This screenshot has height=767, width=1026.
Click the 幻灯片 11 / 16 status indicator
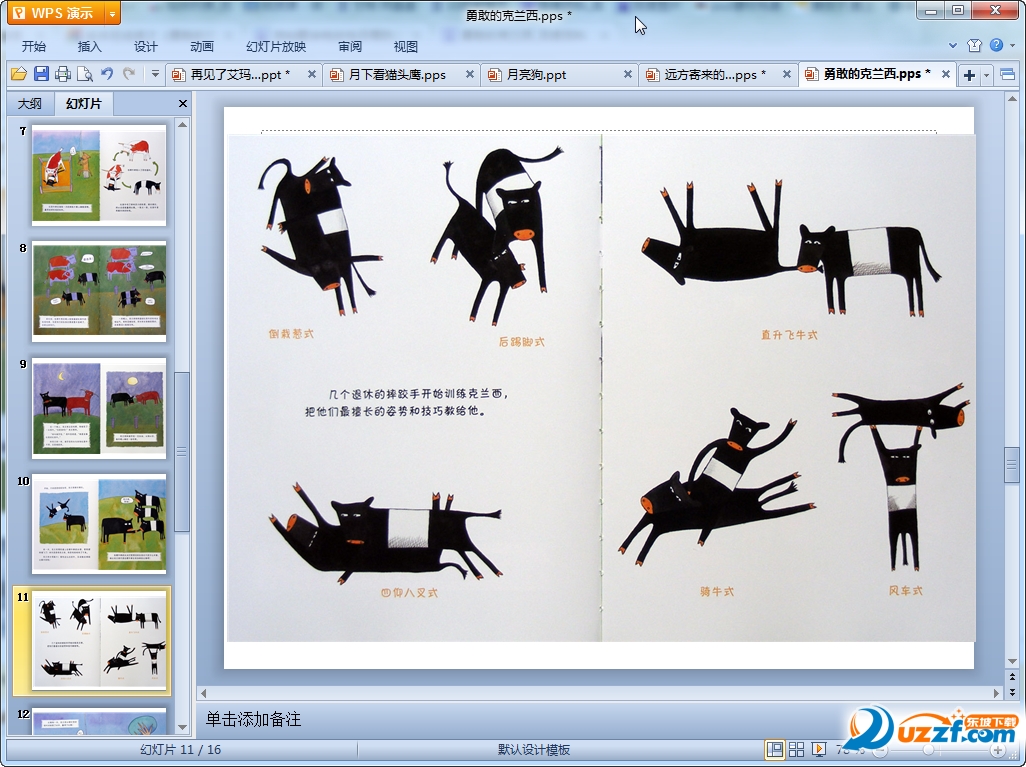pos(181,750)
